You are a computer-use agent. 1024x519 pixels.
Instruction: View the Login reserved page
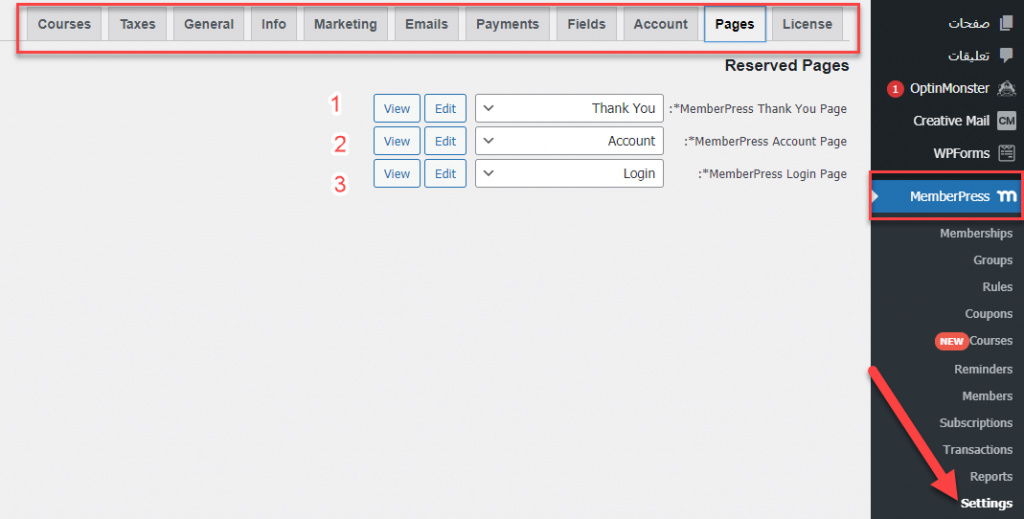pyautogui.click(x=397, y=174)
